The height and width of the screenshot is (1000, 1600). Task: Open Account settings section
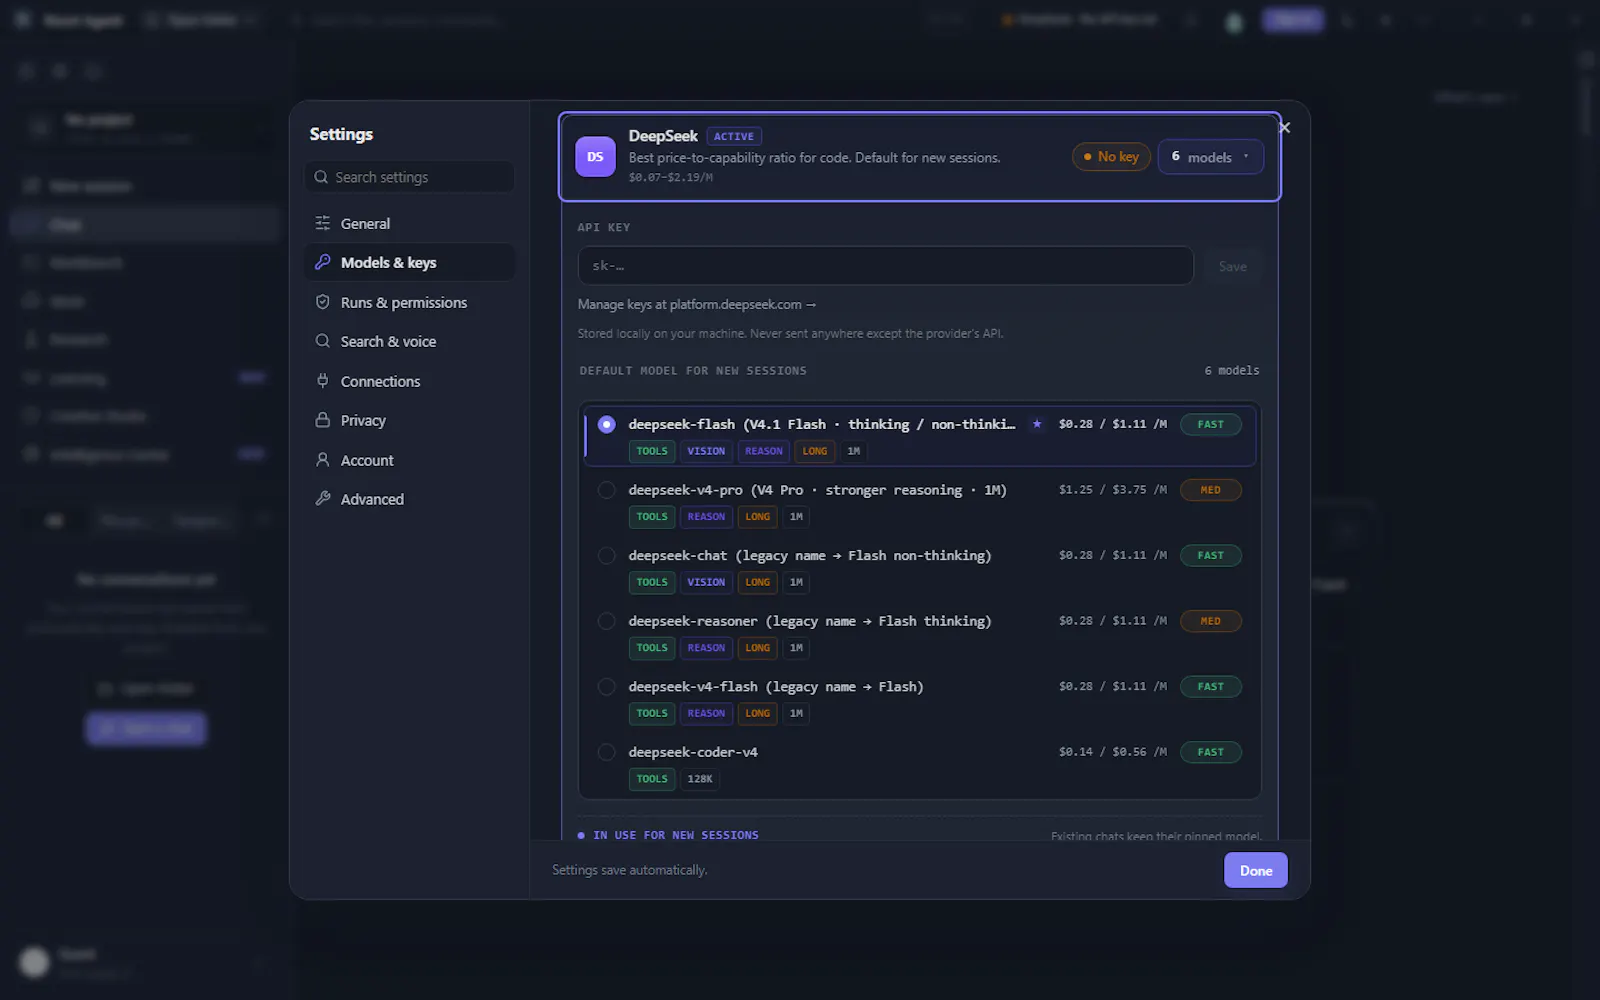pyautogui.click(x=410, y=460)
